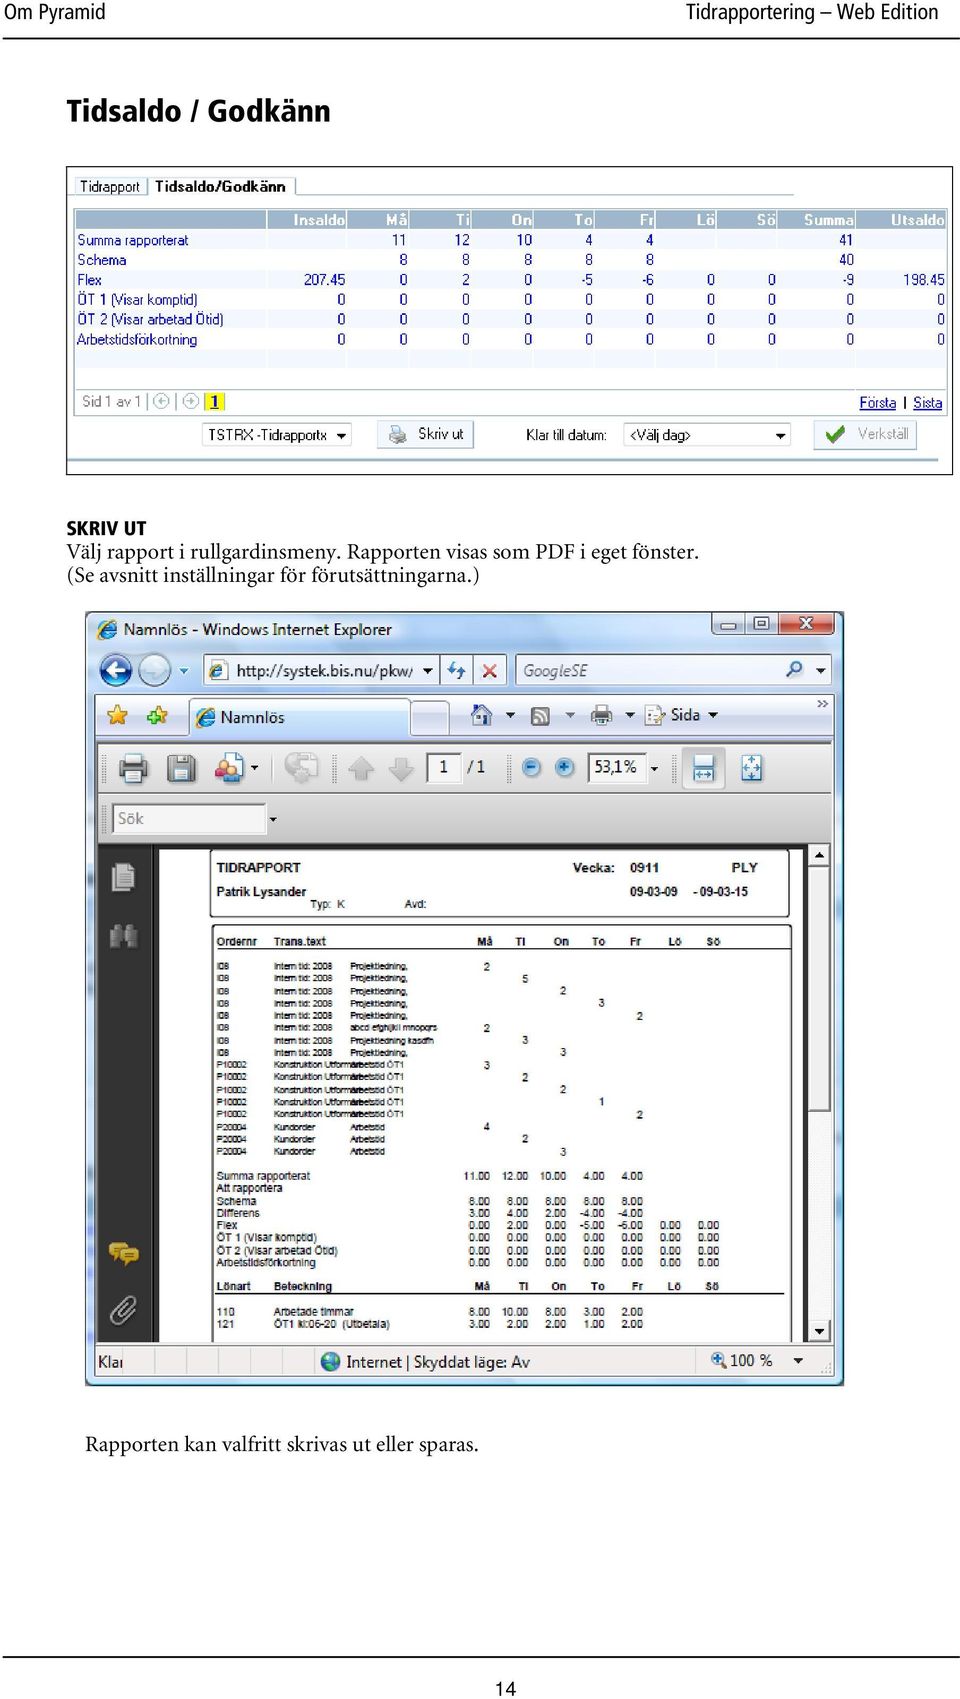Click the second pagination arrow icon before page 1
Screen dimensions: 960x1699
pyautogui.click(x=190, y=401)
